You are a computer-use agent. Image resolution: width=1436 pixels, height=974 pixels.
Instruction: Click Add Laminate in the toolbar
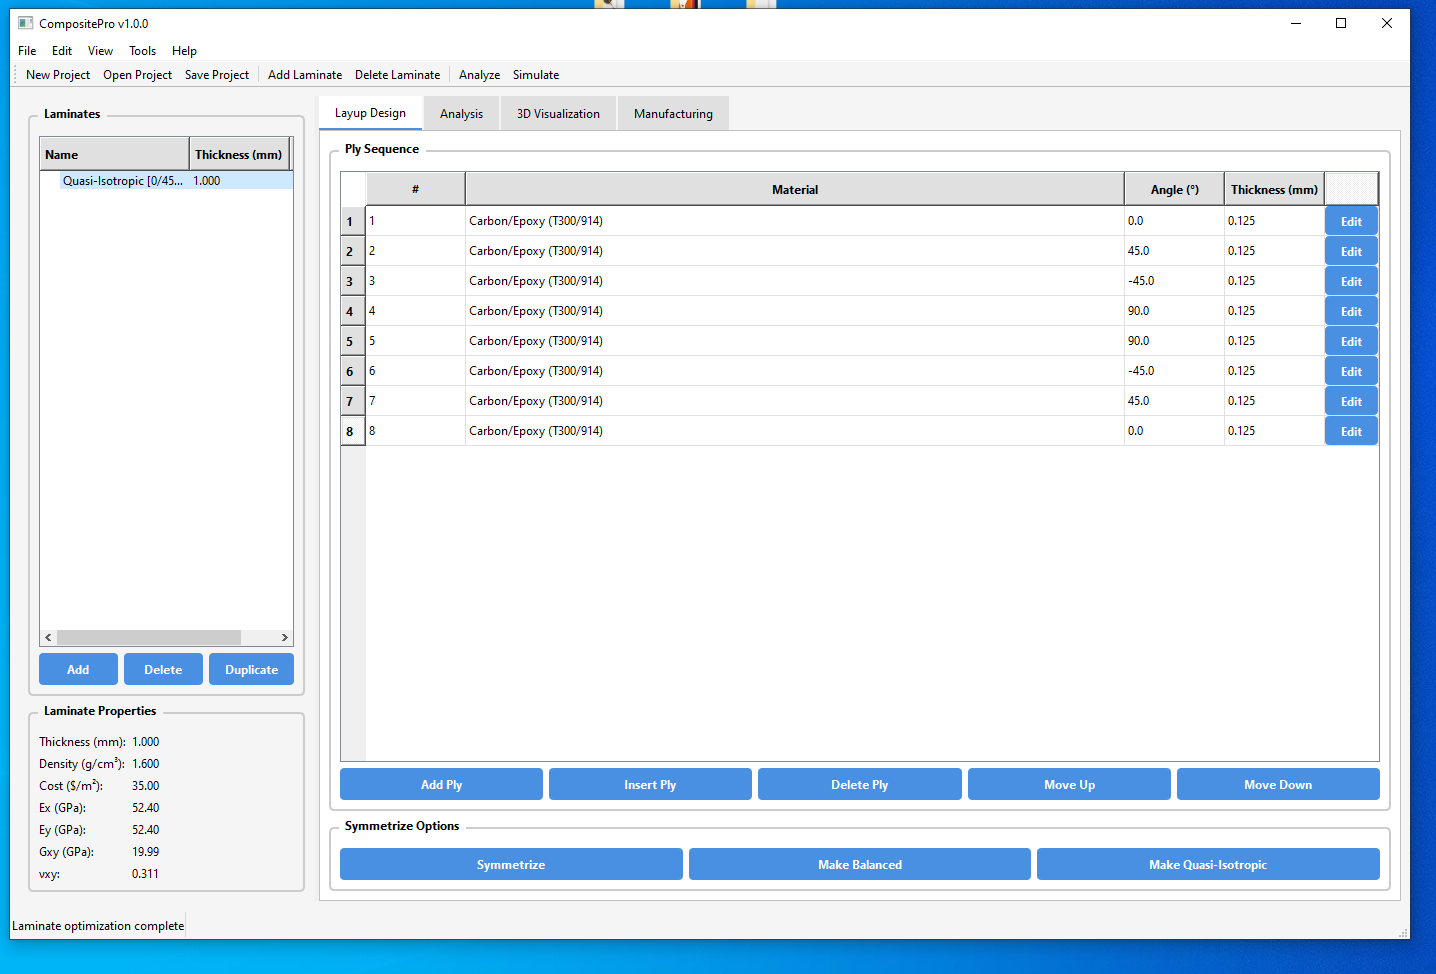[305, 75]
